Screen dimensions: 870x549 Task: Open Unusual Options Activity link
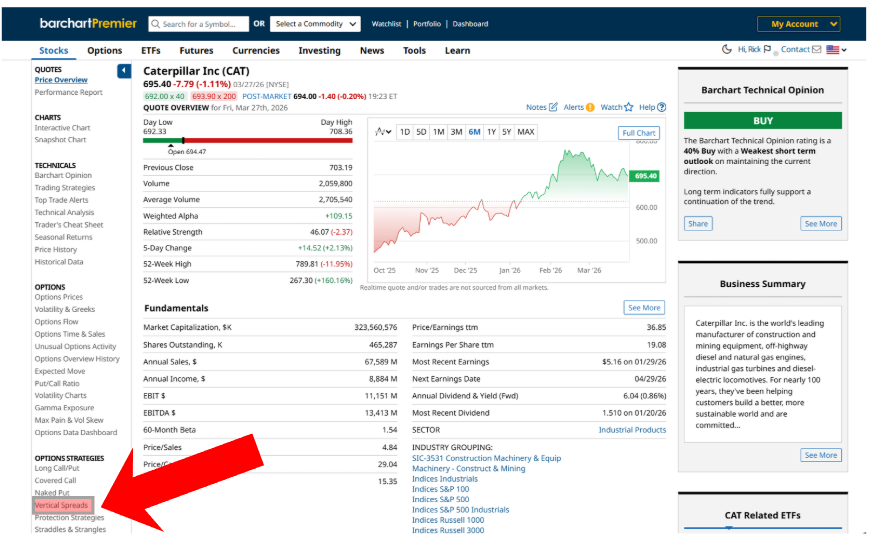click(x=75, y=346)
